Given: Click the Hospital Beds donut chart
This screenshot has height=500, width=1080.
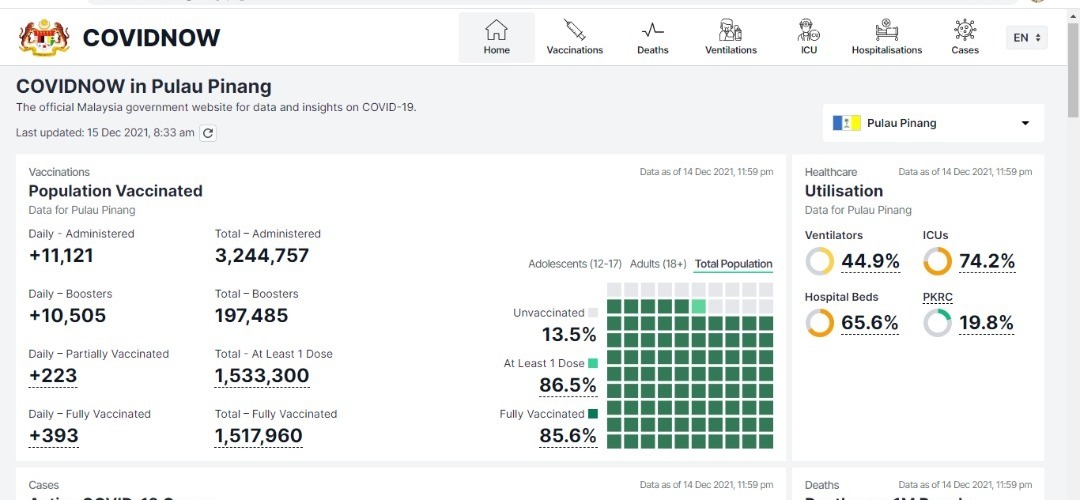Looking at the screenshot, I should point(820,323).
